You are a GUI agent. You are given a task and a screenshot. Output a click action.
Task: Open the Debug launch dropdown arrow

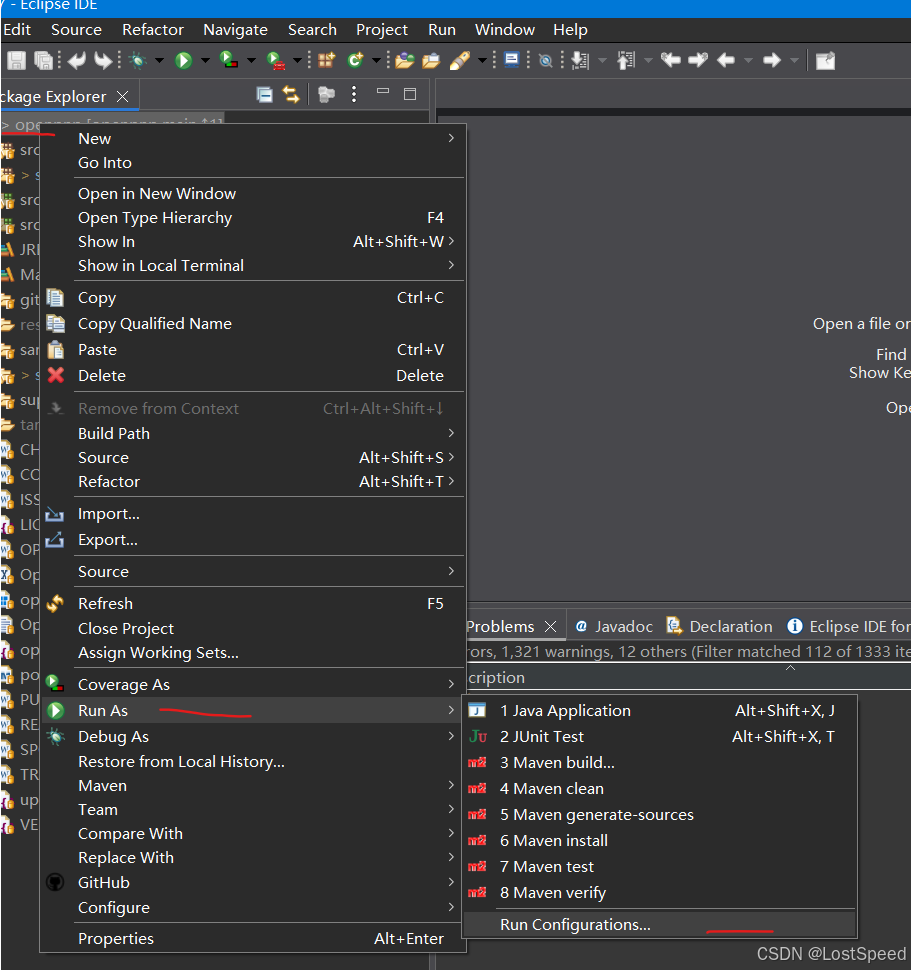pos(159,61)
